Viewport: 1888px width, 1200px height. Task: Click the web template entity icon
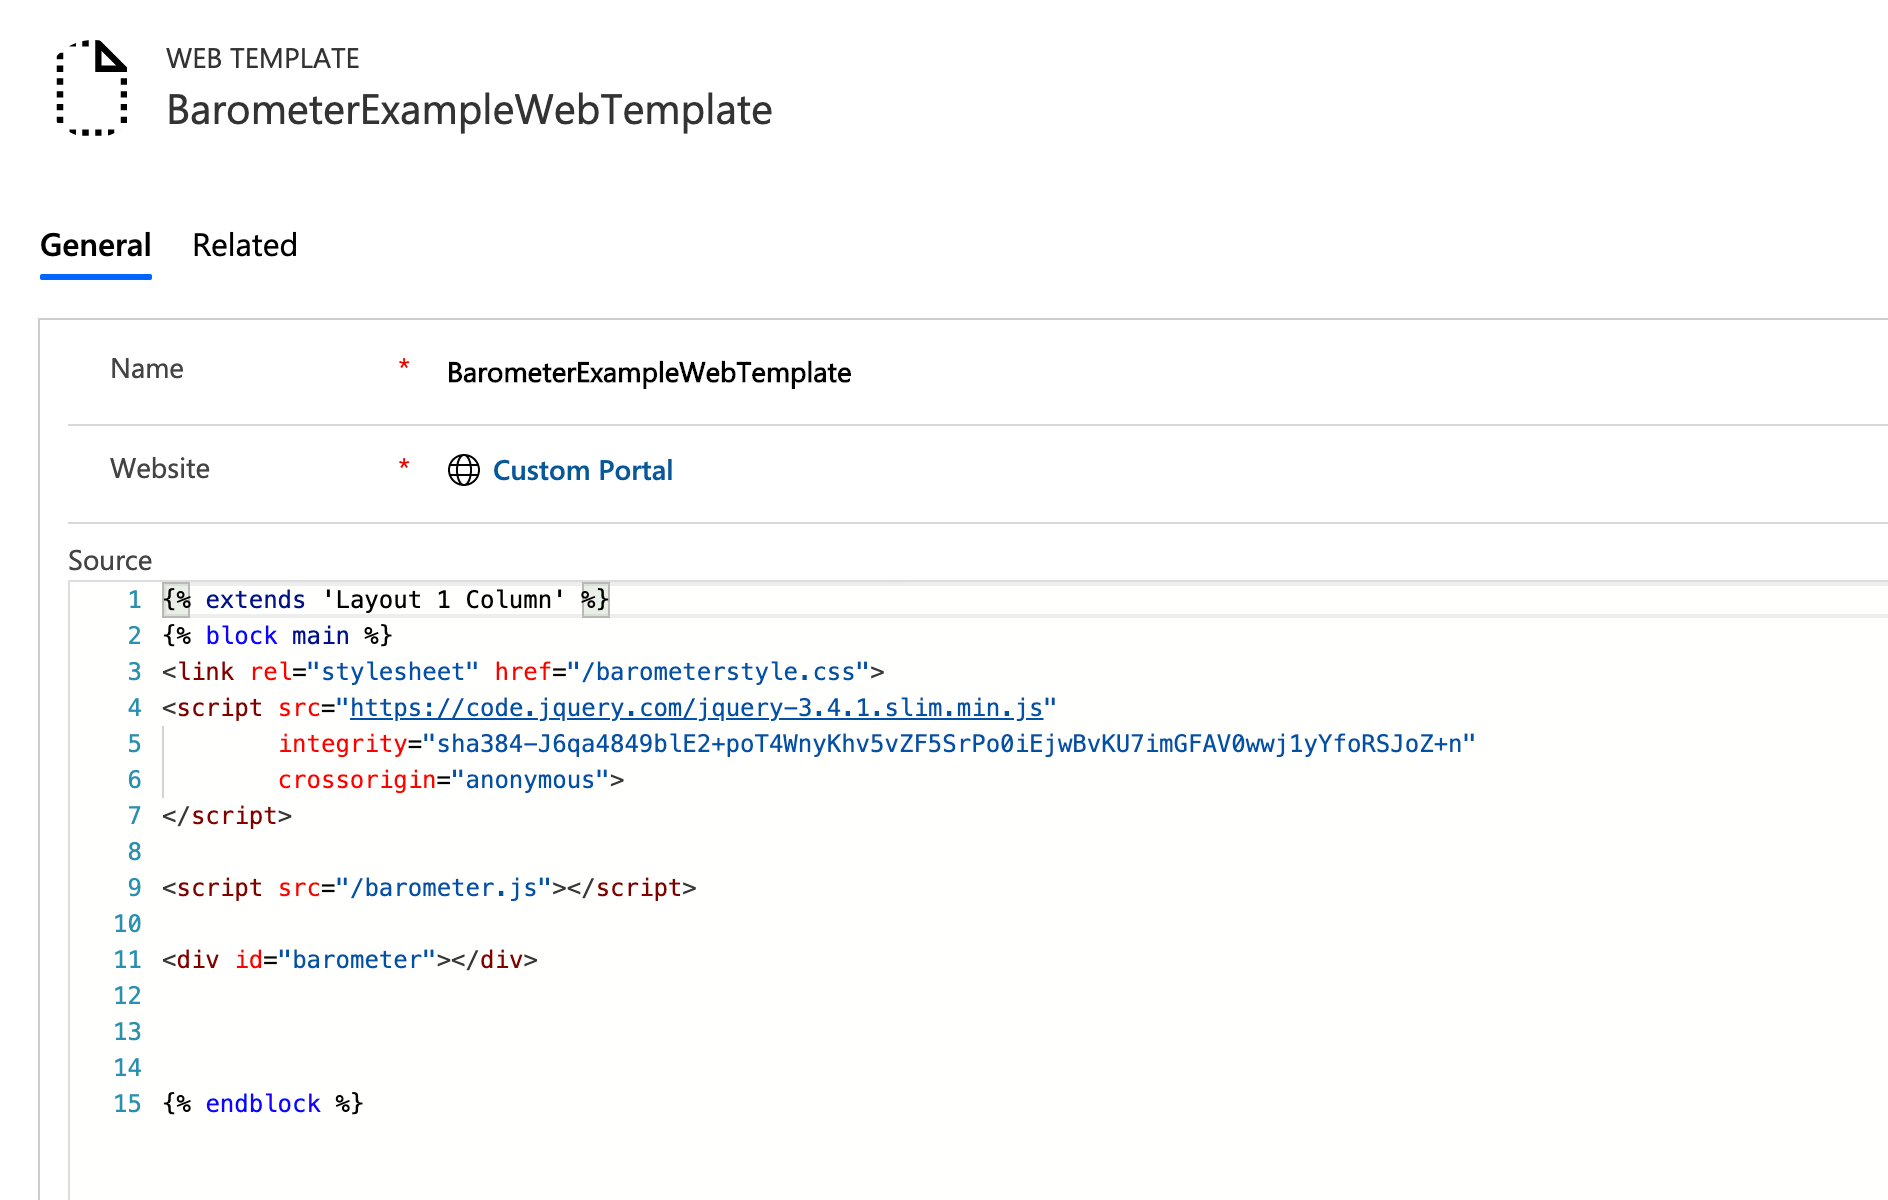[x=92, y=88]
